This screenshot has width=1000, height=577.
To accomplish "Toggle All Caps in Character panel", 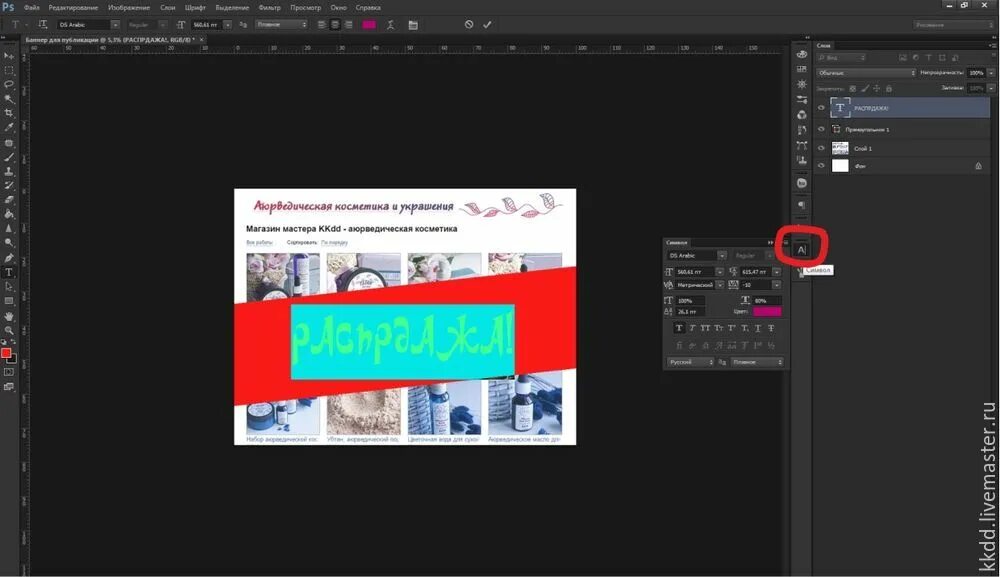I will click(x=705, y=328).
